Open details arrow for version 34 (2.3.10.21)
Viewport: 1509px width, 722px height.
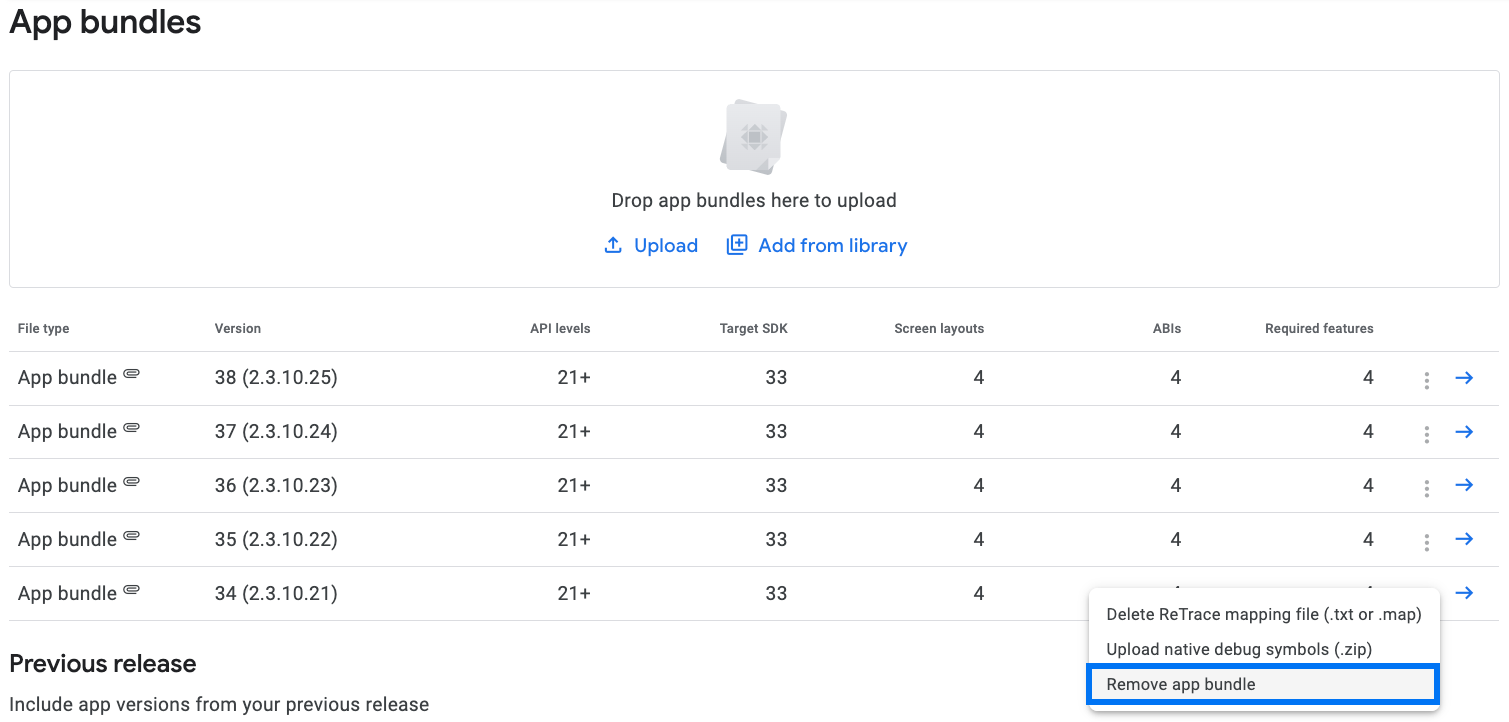pyautogui.click(x=1464, y=594)
